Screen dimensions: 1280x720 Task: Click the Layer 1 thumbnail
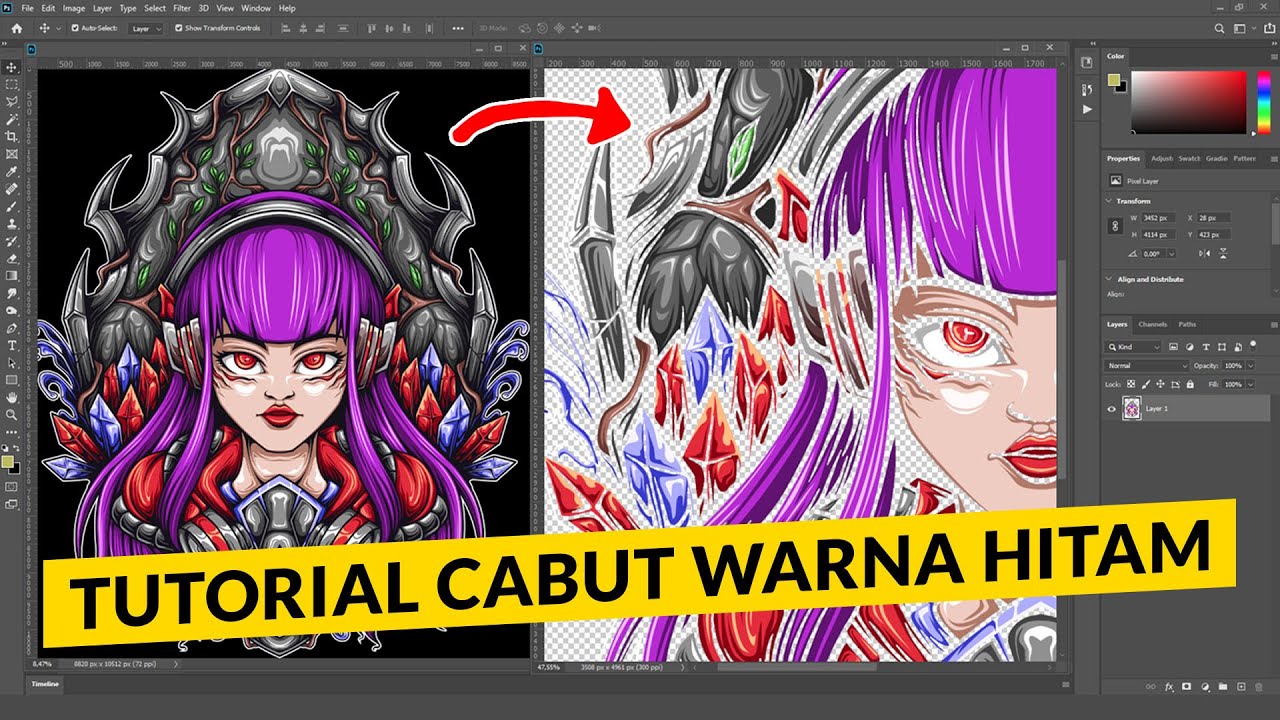[x=1132, y=409]
